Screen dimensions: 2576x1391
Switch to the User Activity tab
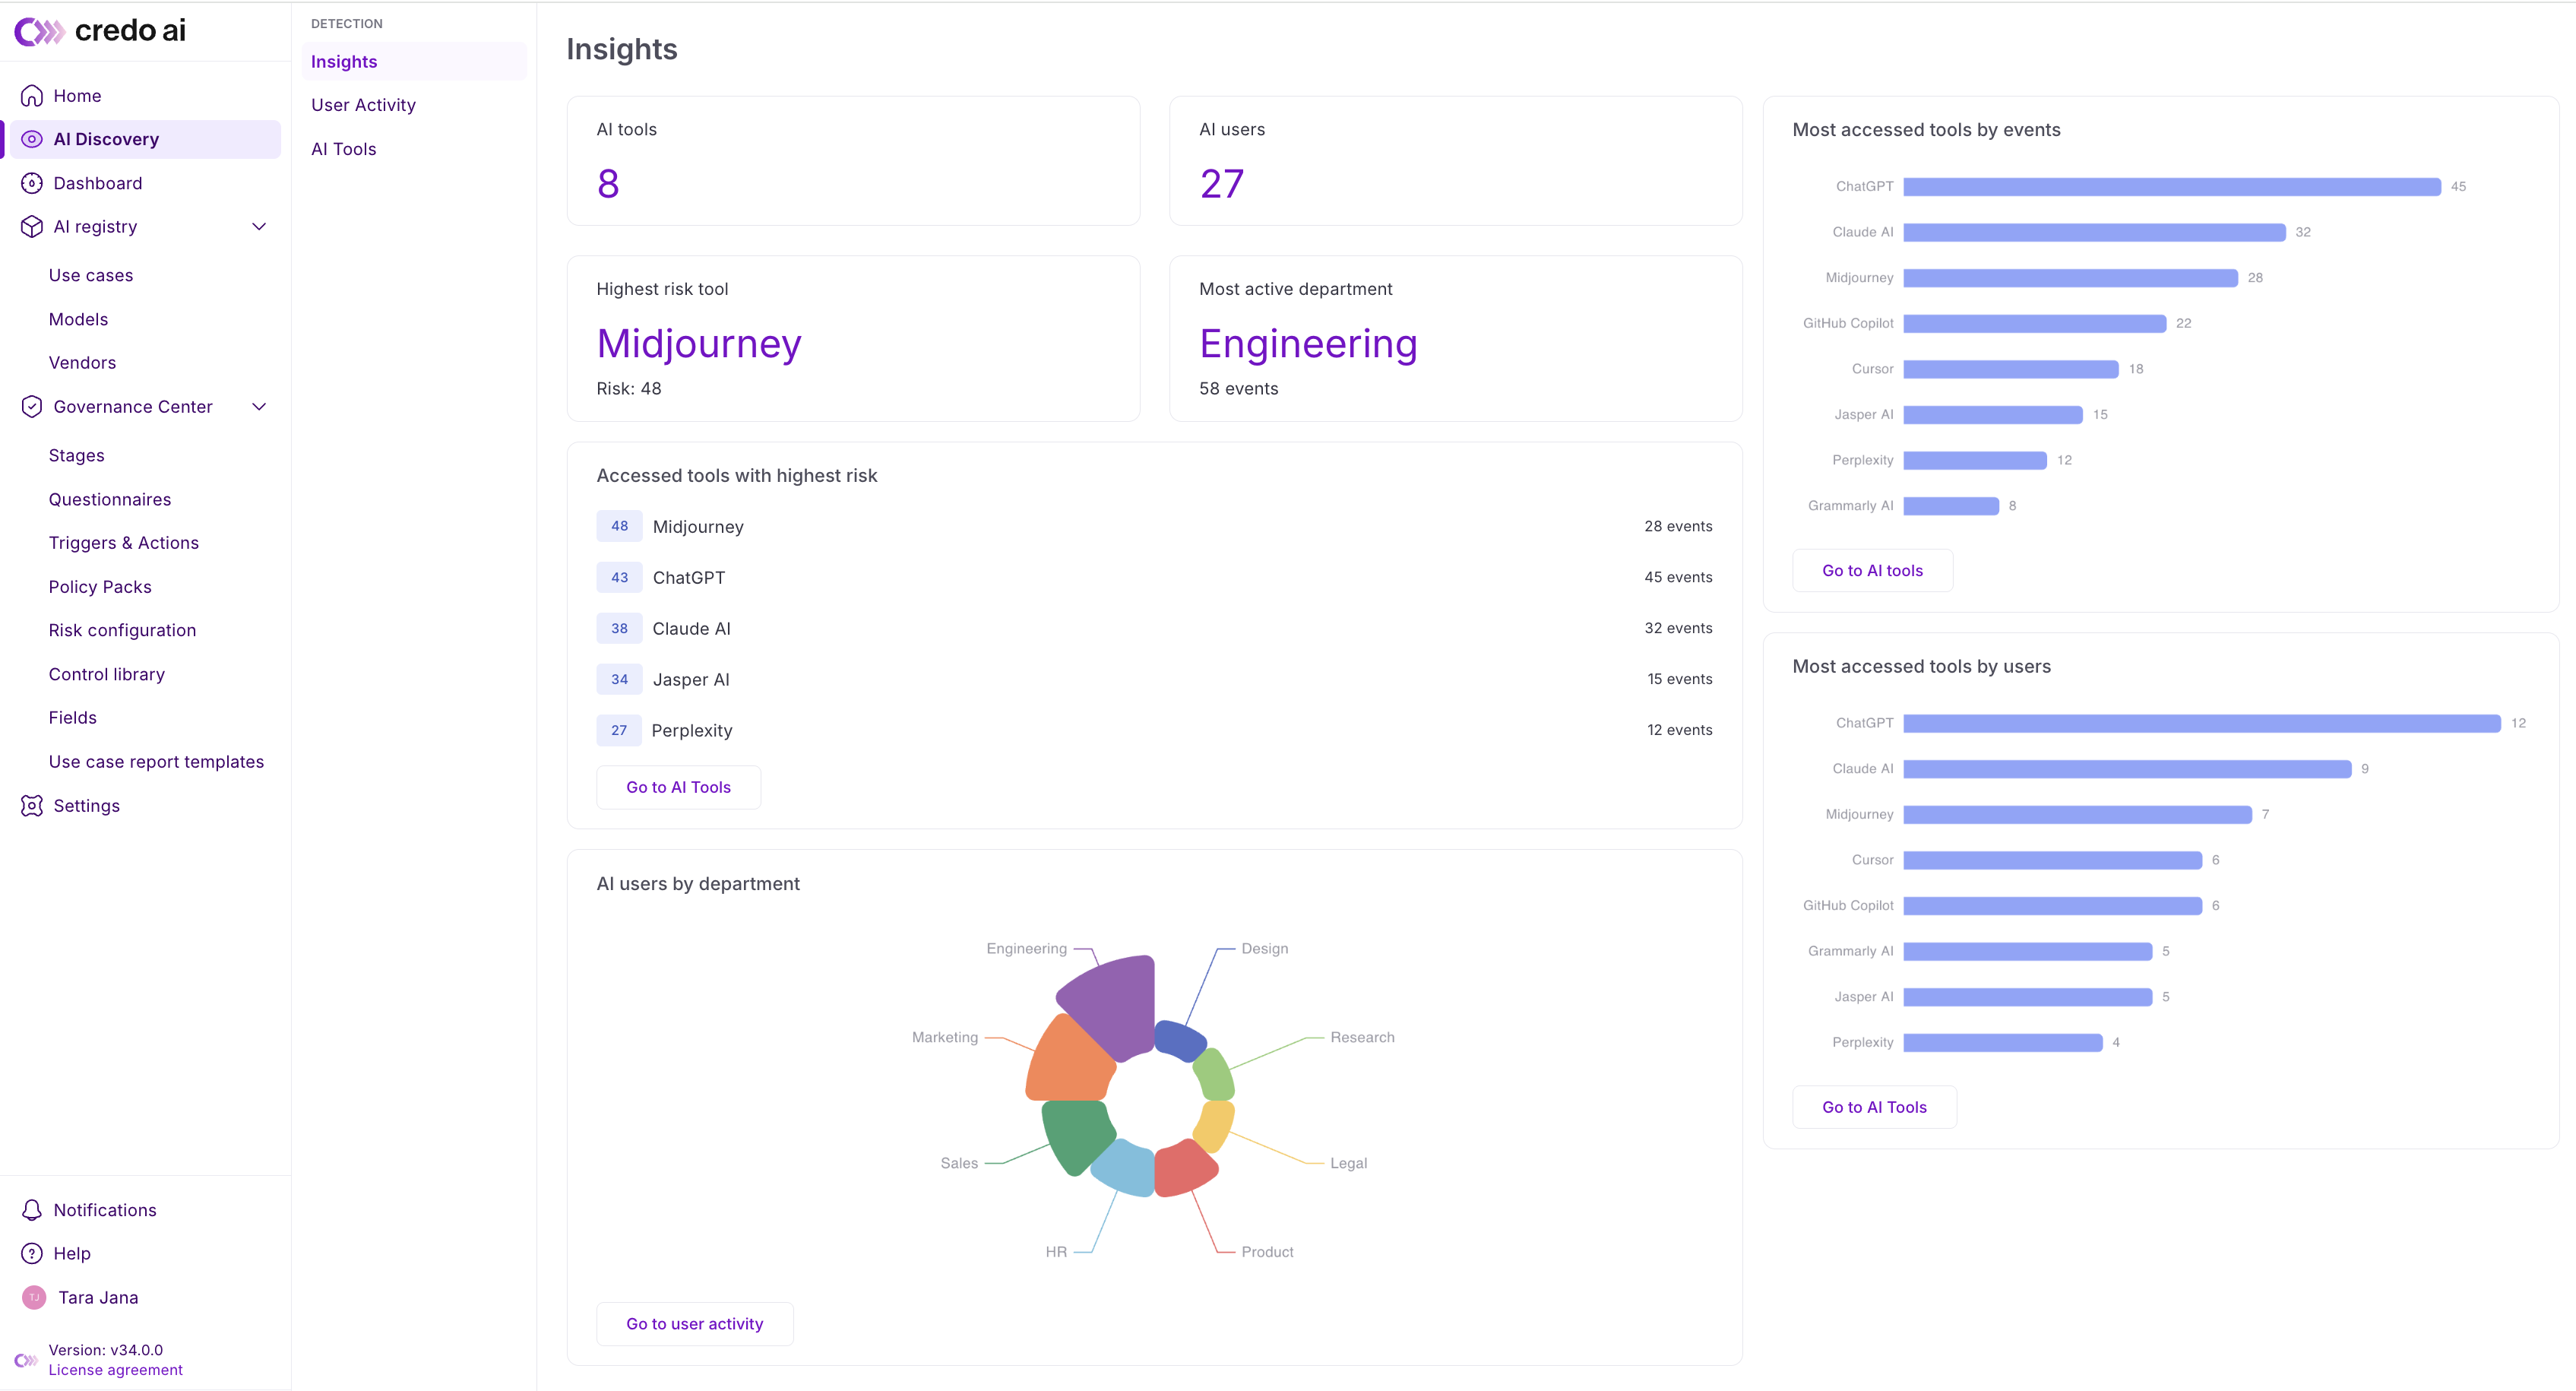[363, 105]
